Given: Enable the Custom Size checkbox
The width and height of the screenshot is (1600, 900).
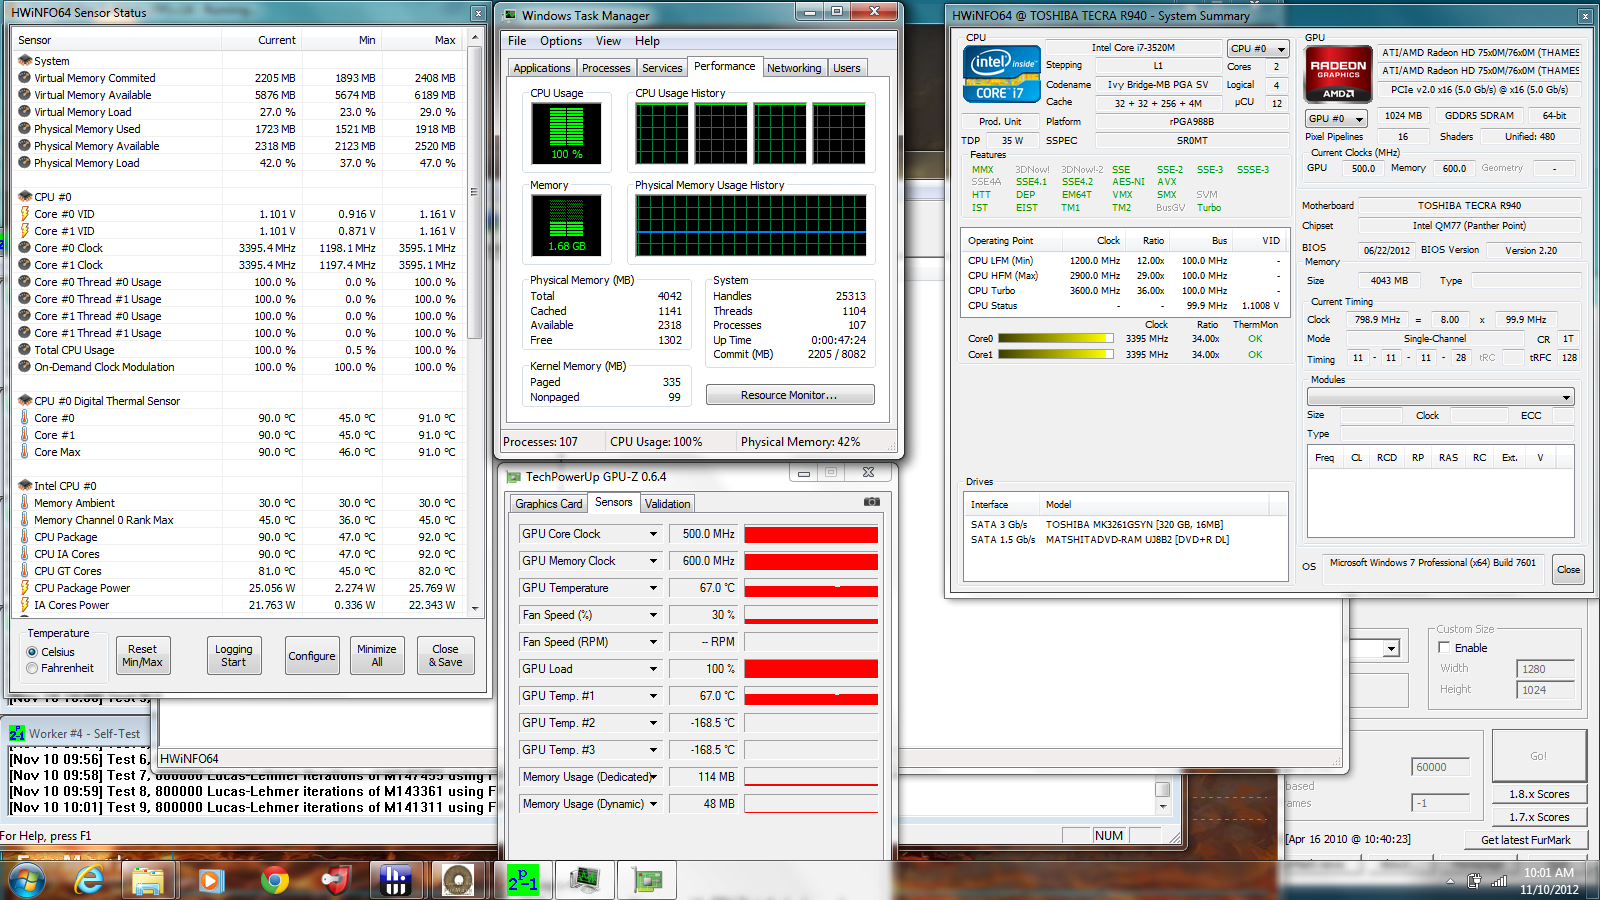Looking at the screenshot, I should click(x=1444, y=648).
